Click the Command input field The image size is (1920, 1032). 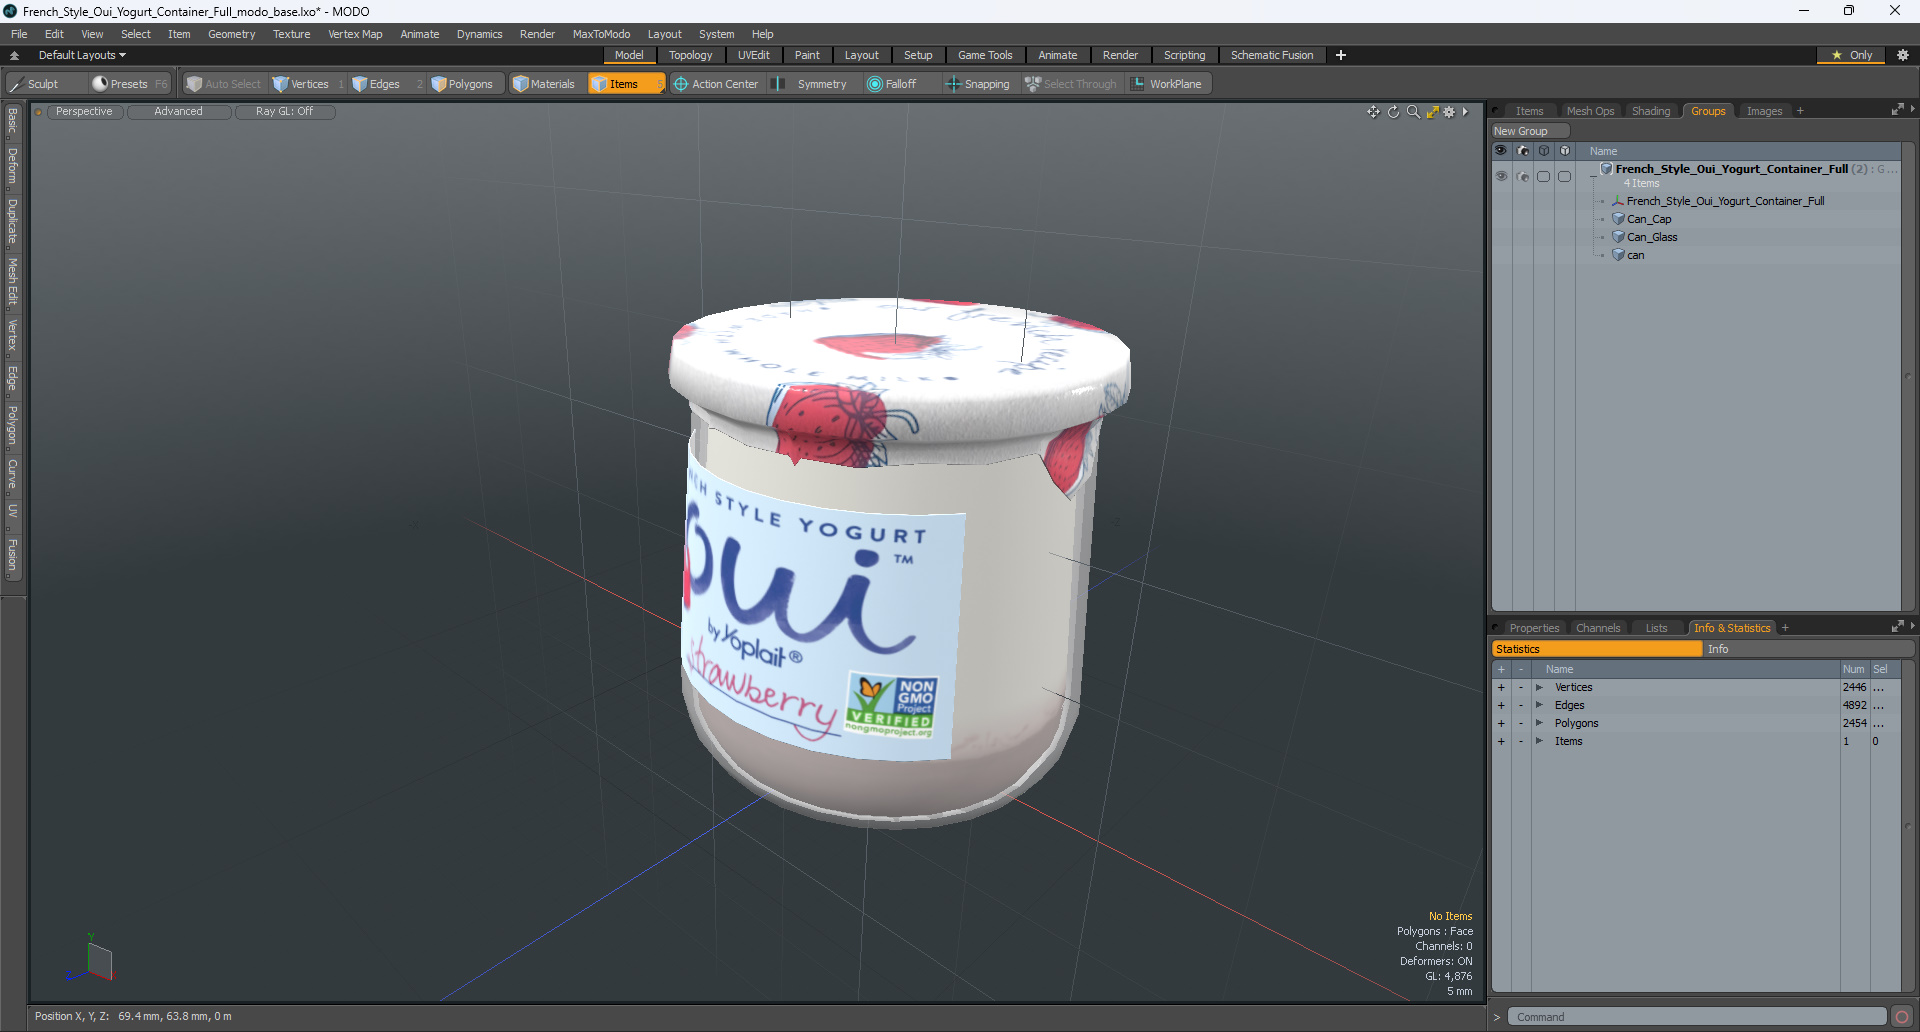(x=1696, y=1017)
